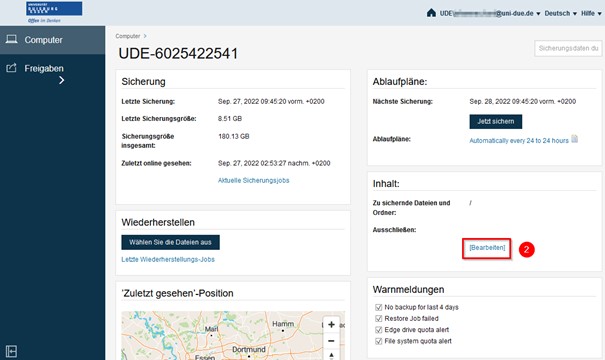The image size is (605, 360).
Task: Click the University Duisburg-Essen logo
Action: coord(54,12)
